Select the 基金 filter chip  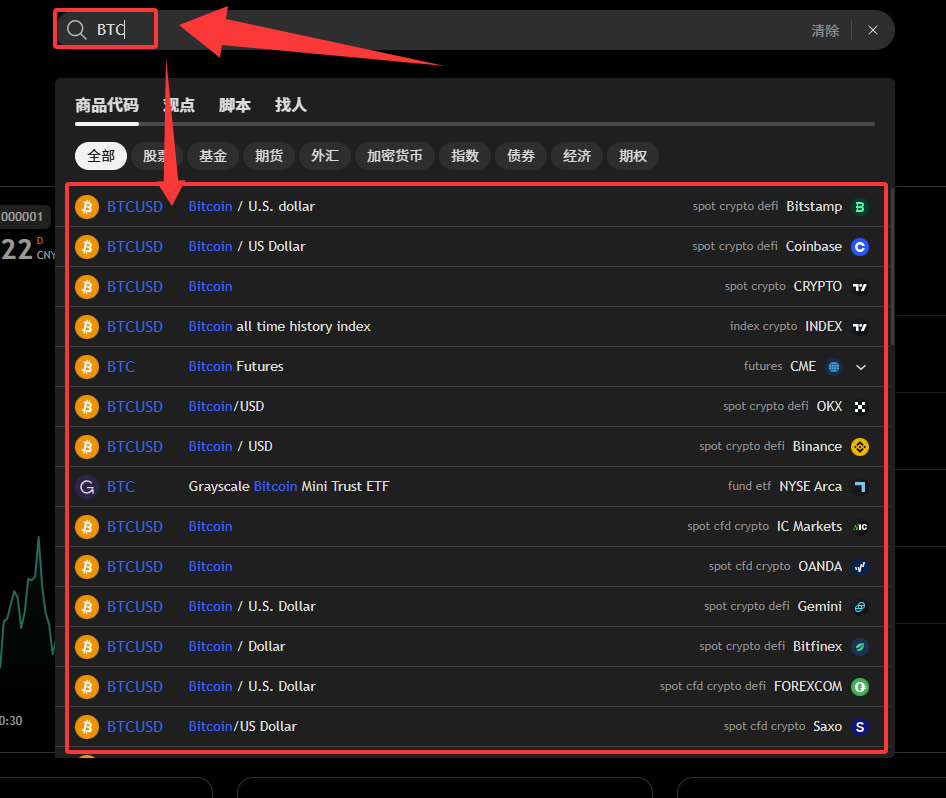pos(213,156)
